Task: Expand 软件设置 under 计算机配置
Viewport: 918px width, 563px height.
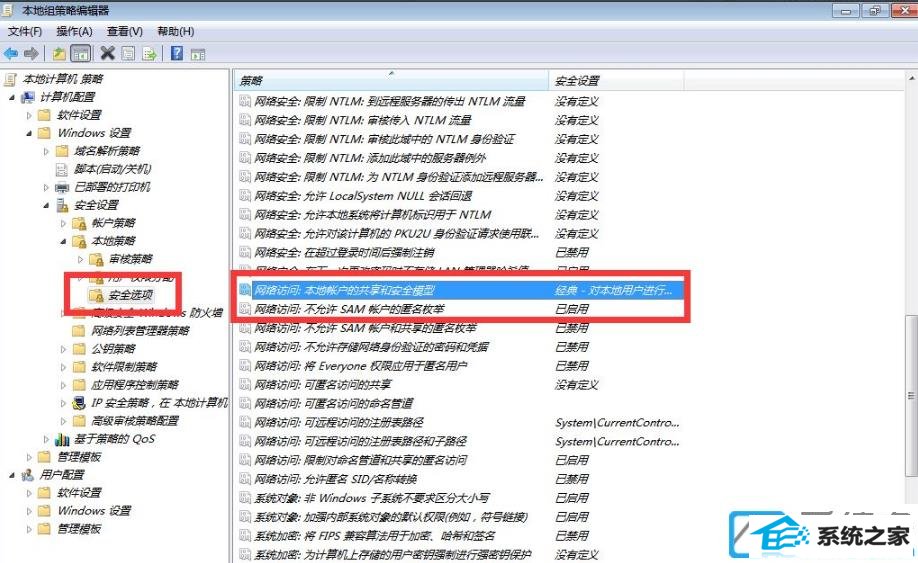Action: coord(29,115)
